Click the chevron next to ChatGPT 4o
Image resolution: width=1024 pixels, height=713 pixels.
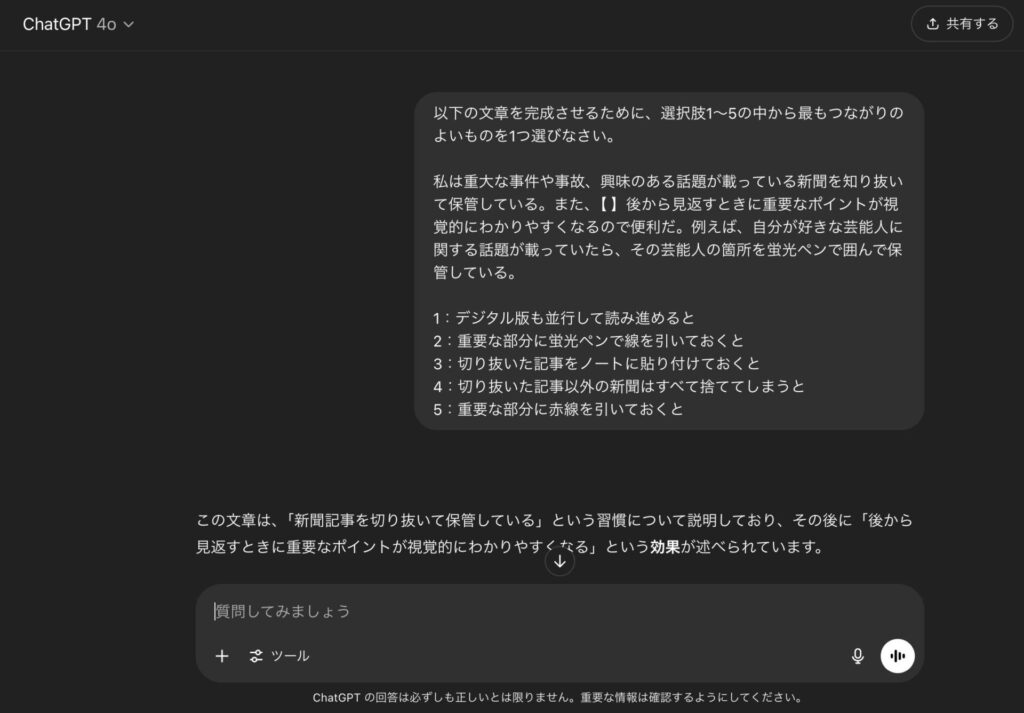(x=129, y=25)
